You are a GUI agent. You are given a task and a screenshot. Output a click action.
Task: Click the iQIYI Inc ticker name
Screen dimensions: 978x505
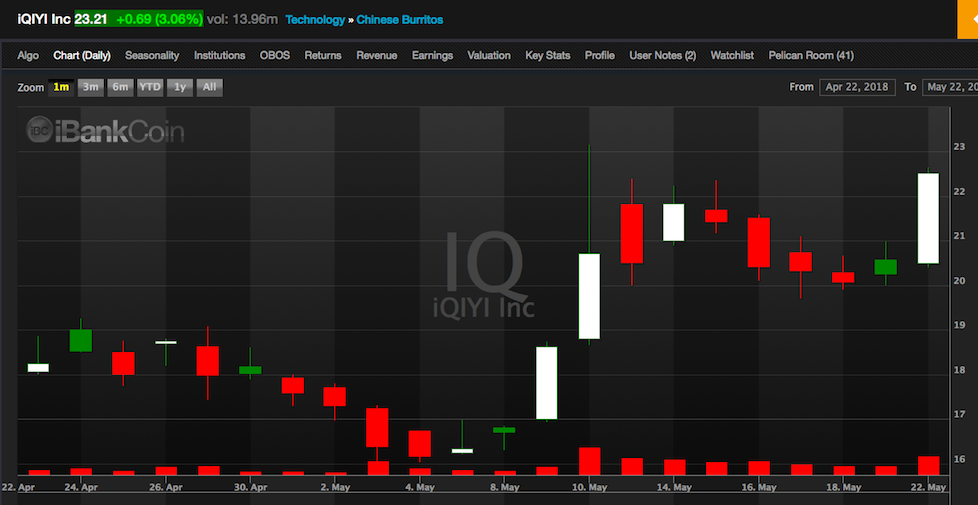tap(44, 19)
